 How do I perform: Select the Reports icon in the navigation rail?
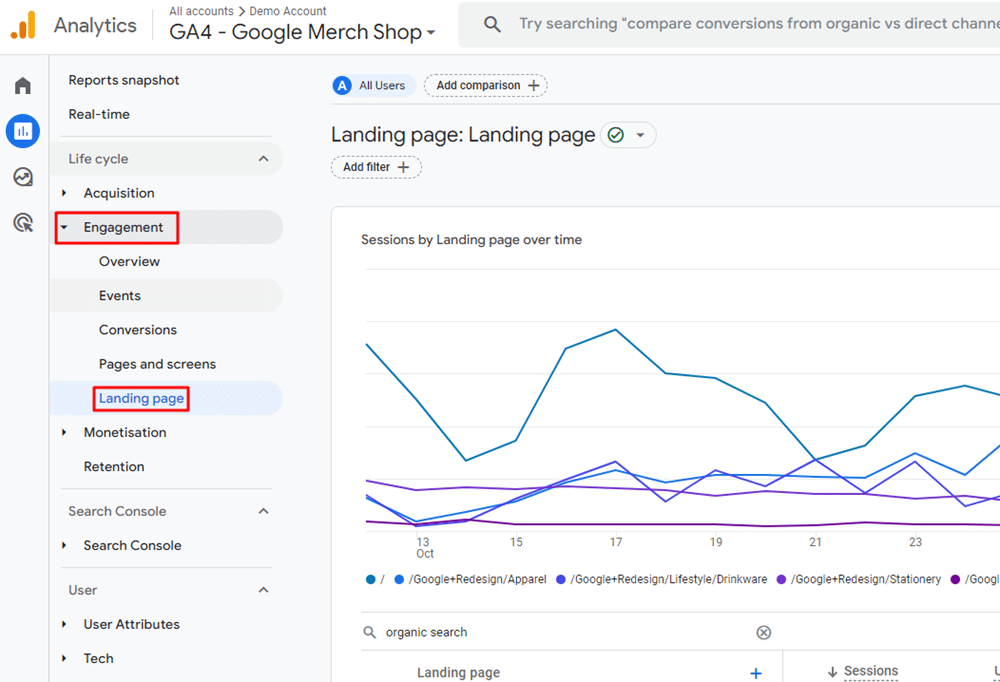click(x=22, y=131)
